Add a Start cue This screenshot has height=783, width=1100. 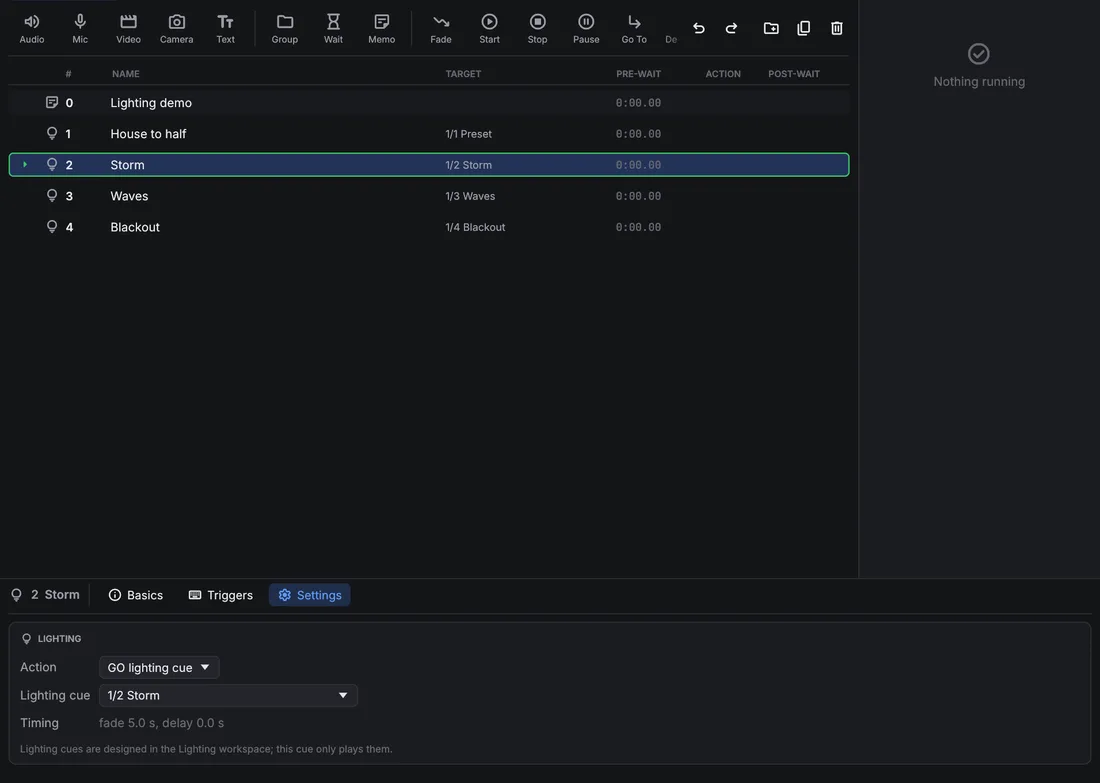point(490,29)
